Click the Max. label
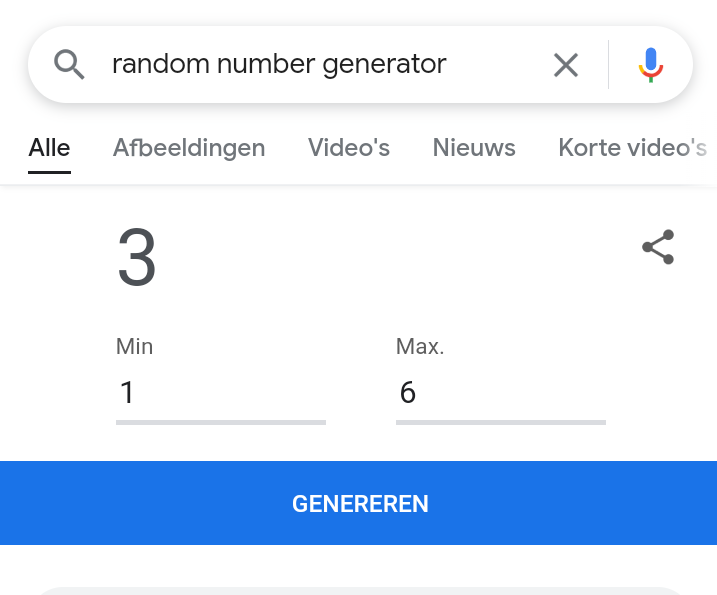 pyautogui.click(x=420, y=347)
